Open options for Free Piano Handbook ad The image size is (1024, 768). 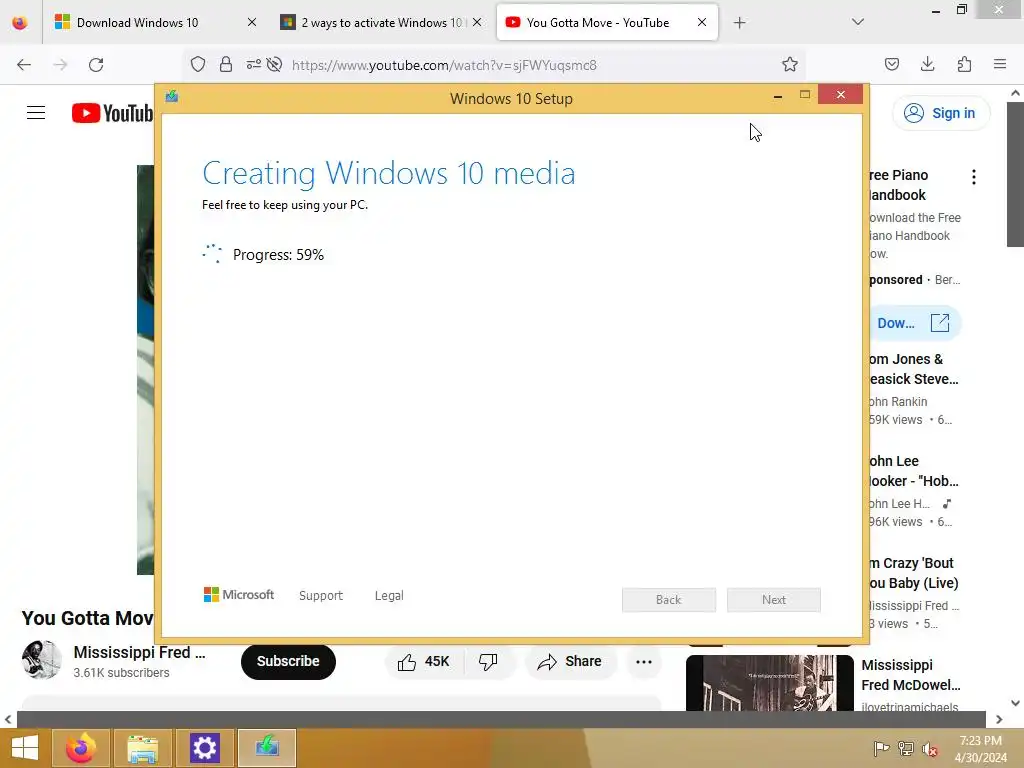[x=974, y=177]
